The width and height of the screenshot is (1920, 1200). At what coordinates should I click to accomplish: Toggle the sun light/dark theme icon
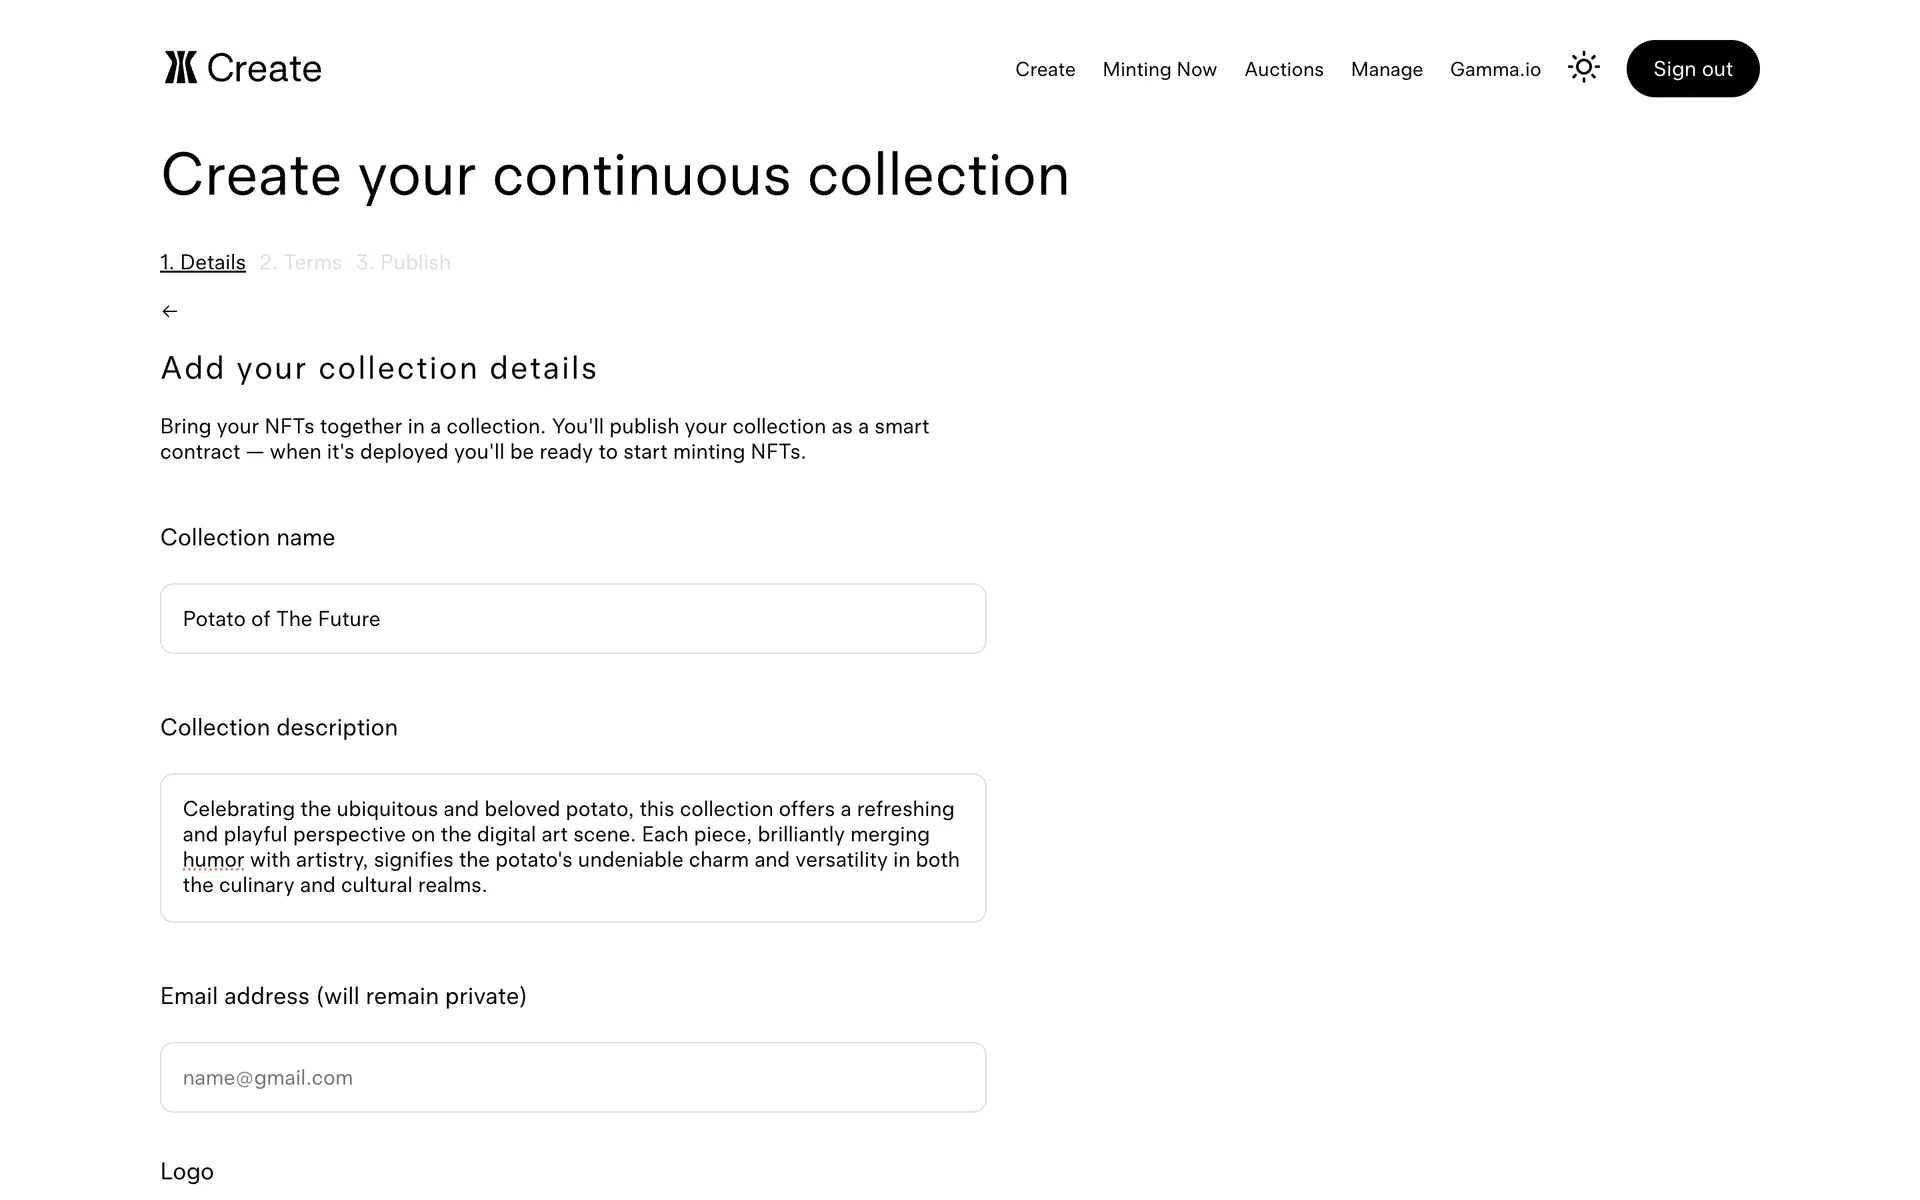pyautogui.click(x=1583, y=68)
